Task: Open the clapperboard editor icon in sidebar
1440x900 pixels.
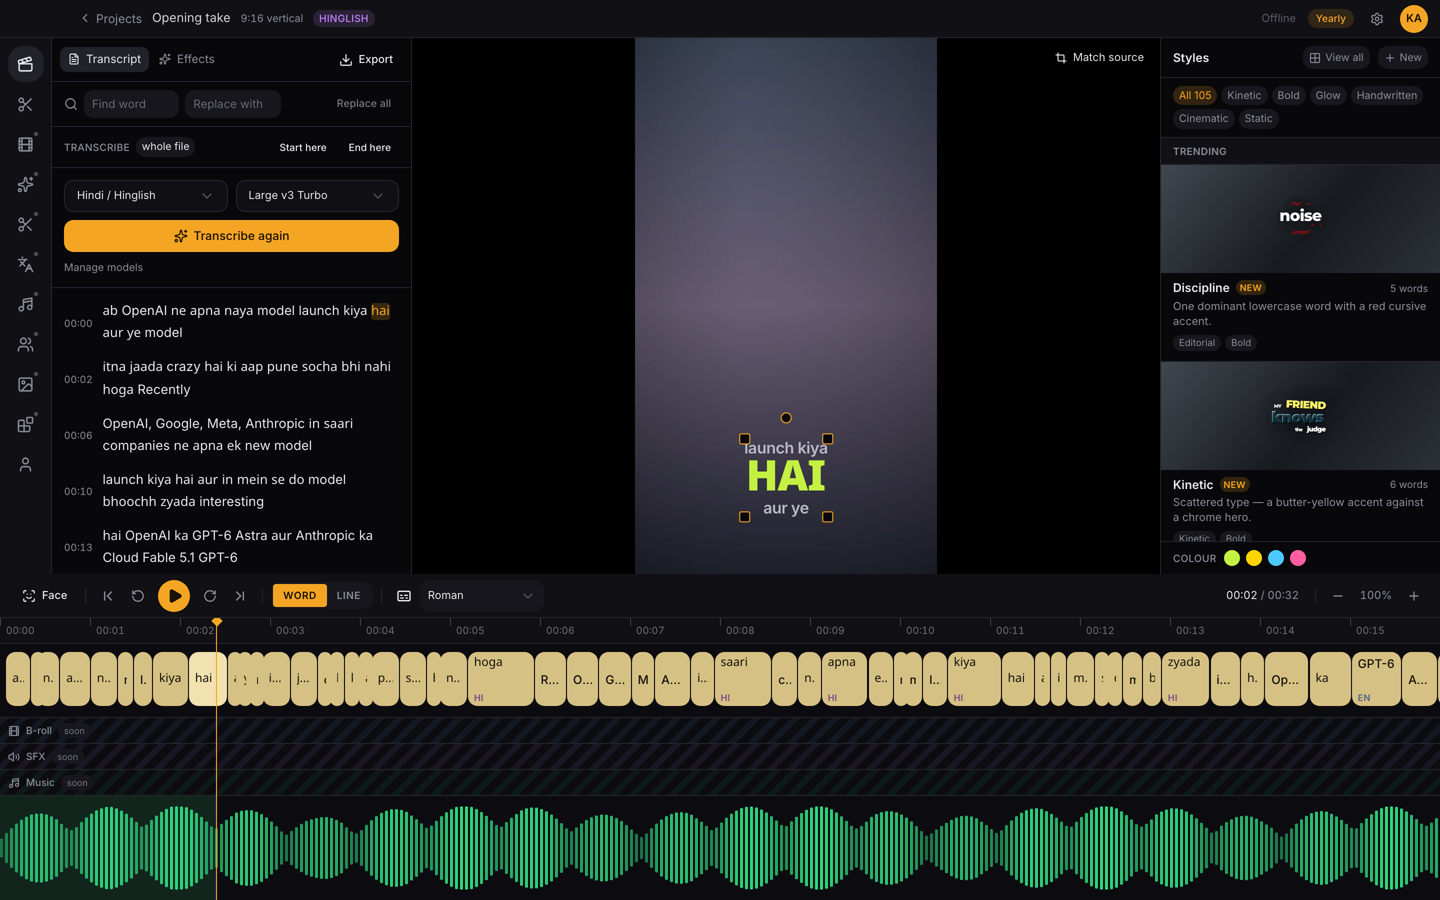Action: 25,64
